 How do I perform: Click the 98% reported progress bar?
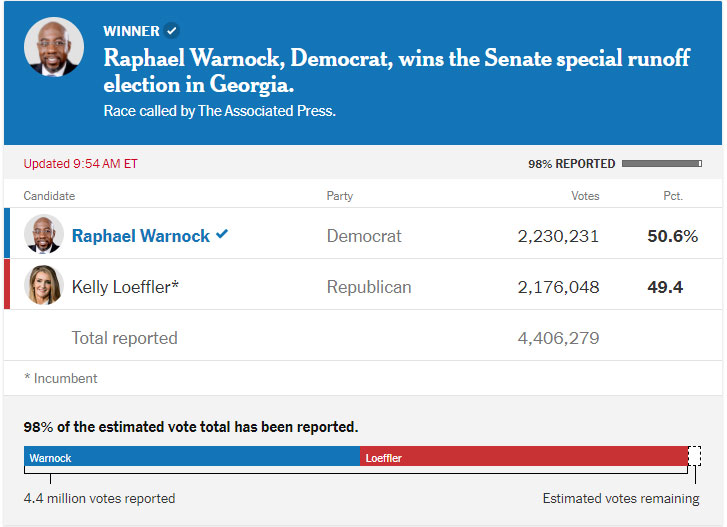(x=662, y=164)
